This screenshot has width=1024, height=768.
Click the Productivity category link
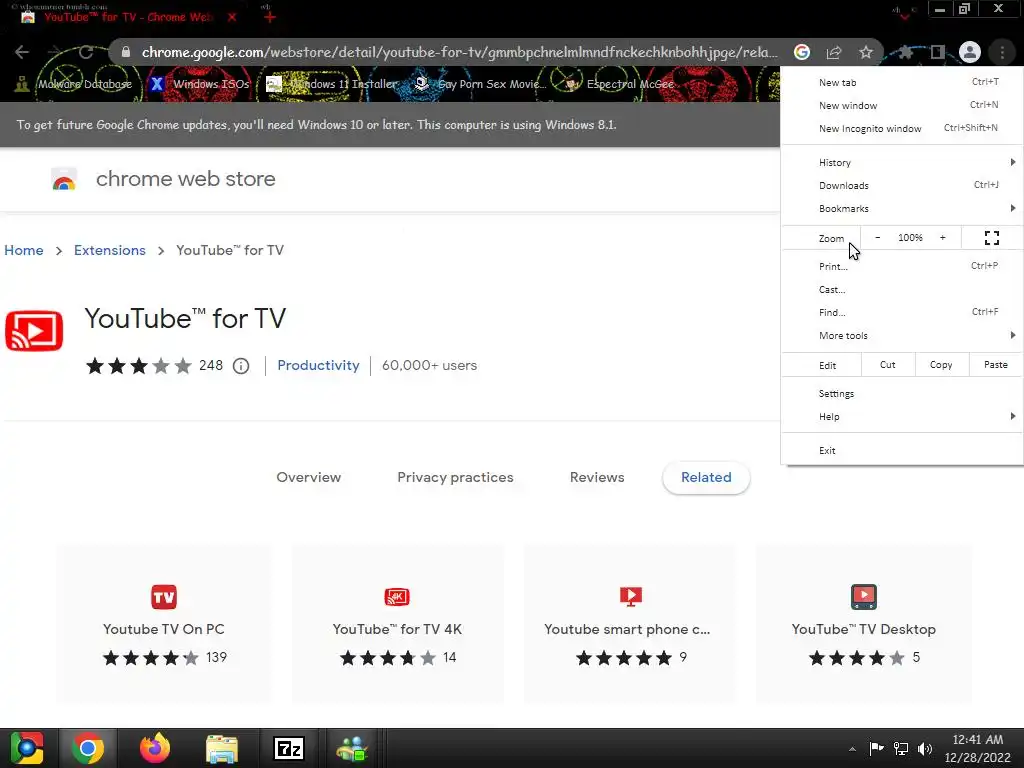click(x=318, y=366)
